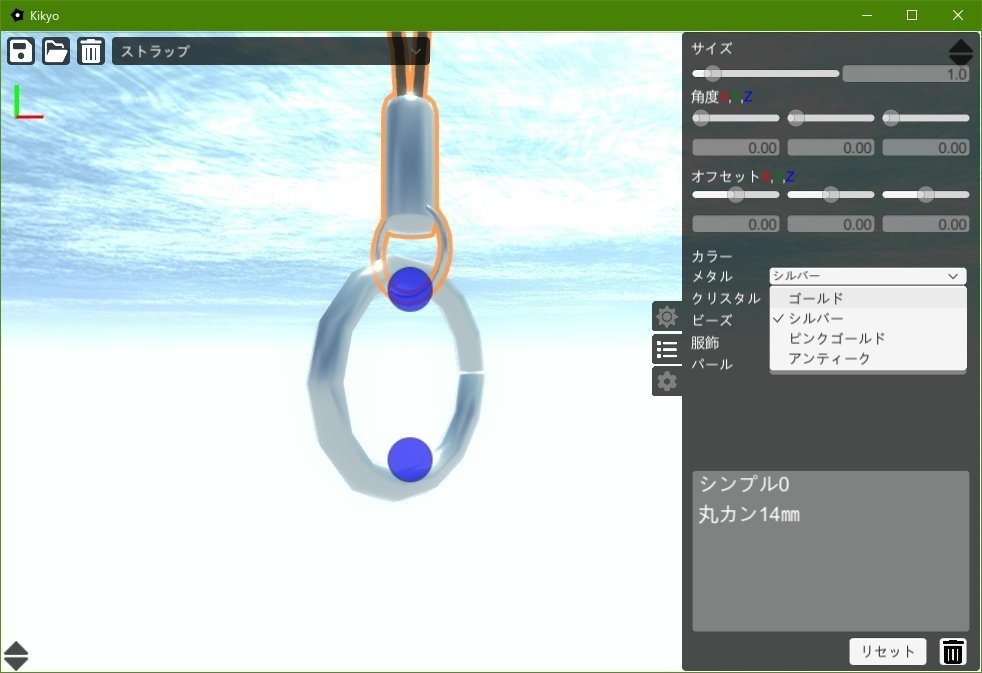Click the up/down arrows at bottom-left corner
Viewport: 982px width, 673px height.
[x=16, y=655]
